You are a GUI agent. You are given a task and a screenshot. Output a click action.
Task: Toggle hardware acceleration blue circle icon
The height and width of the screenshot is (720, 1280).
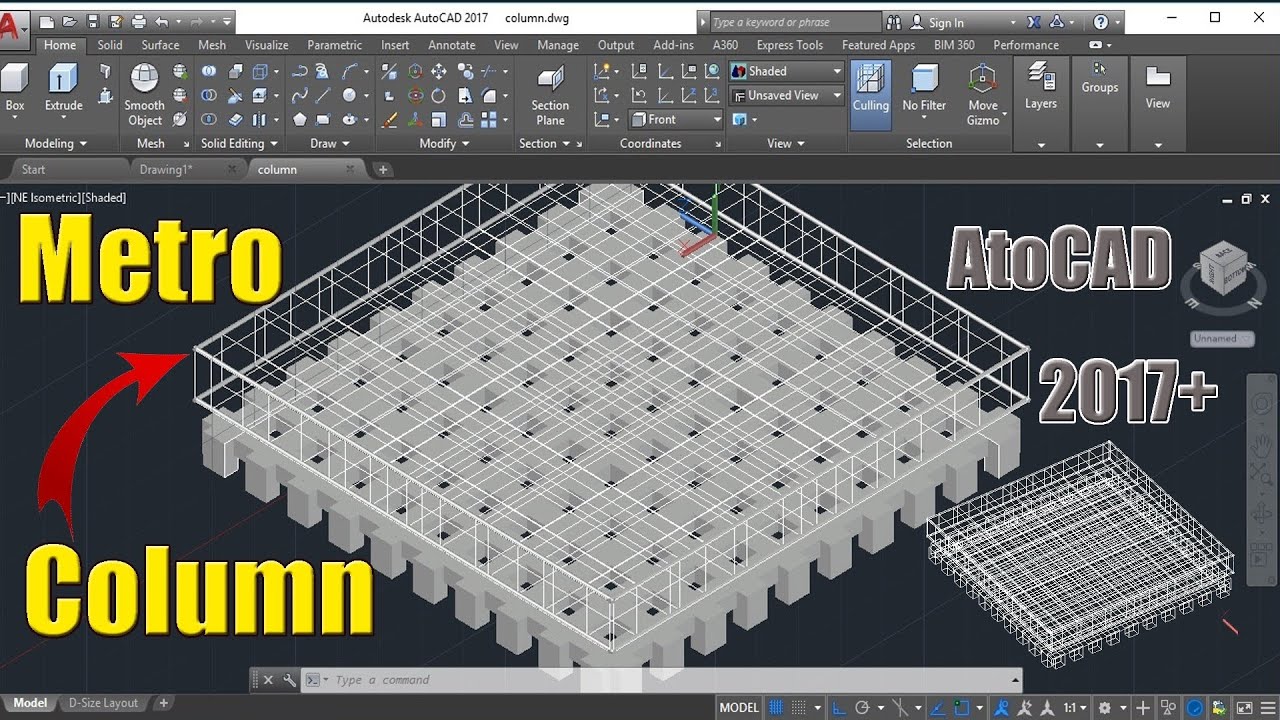click(1195, 707)
